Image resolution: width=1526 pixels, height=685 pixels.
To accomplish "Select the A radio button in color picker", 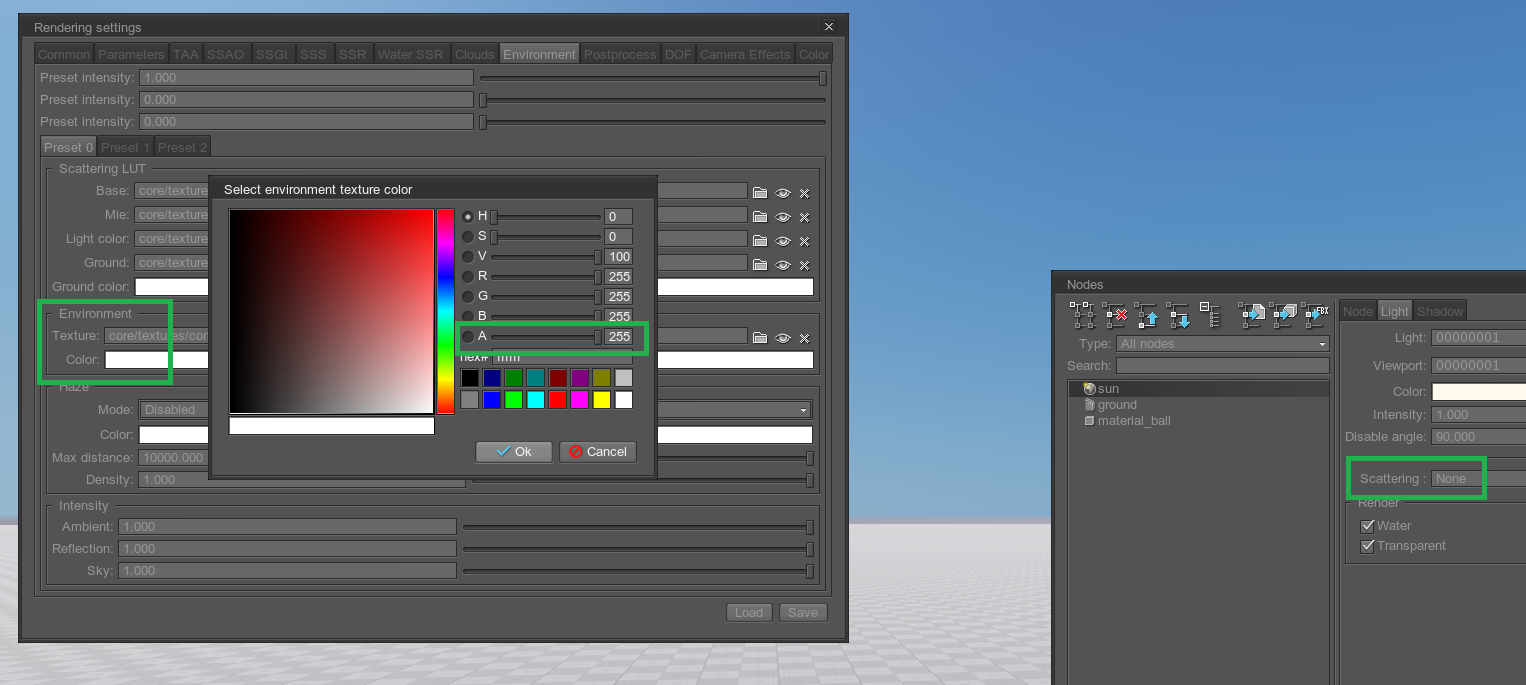I will click(467, 336).
